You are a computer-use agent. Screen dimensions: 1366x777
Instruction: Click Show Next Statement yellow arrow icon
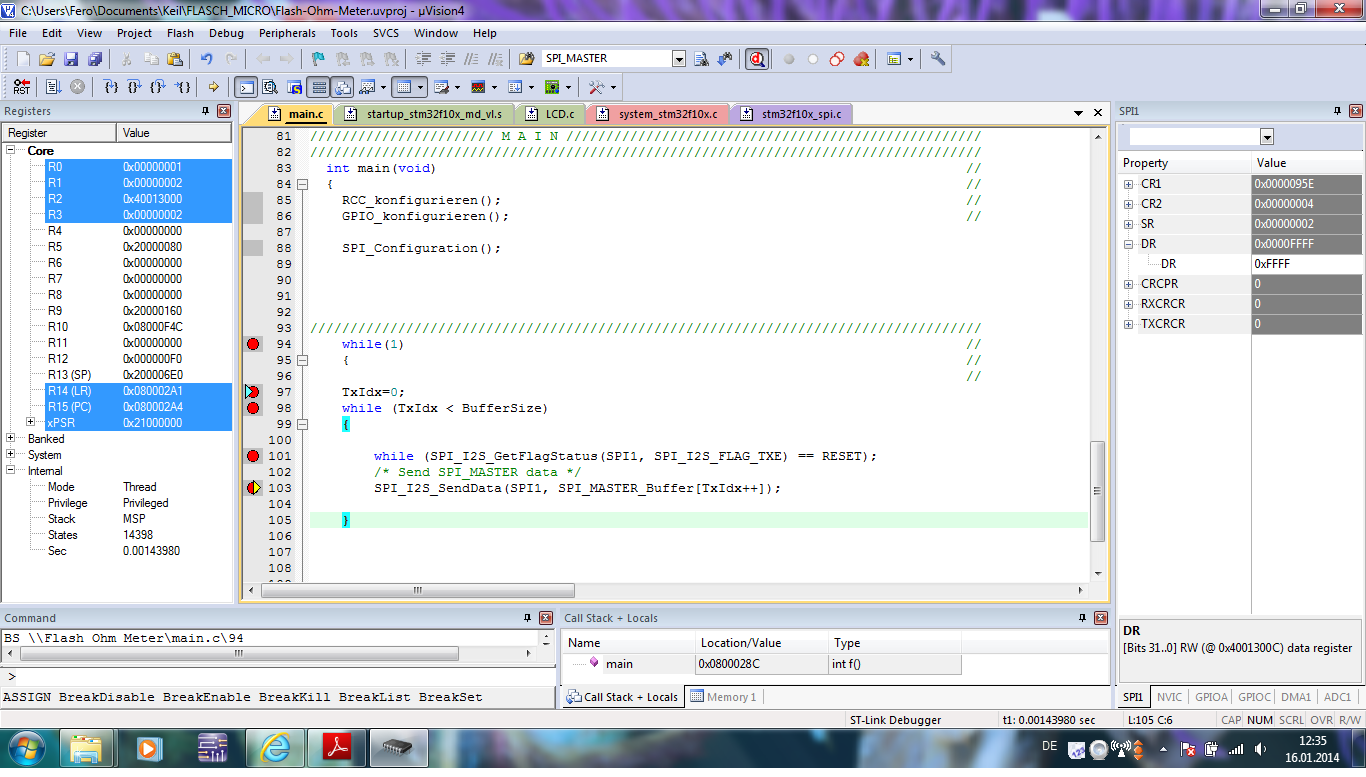(213, 87)
